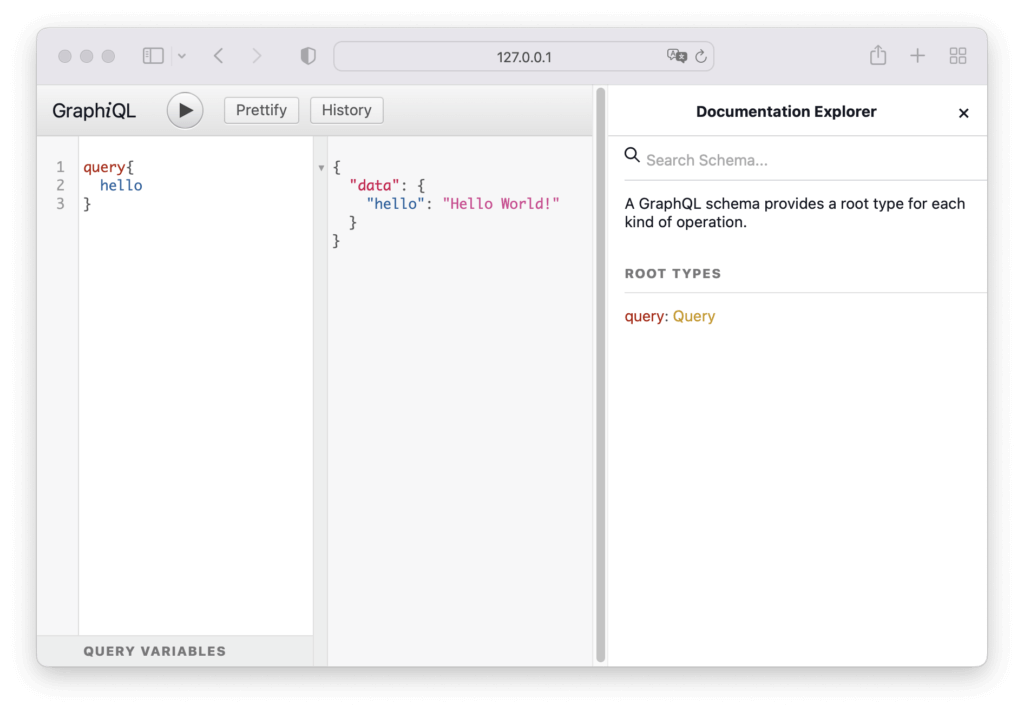The width and height of the screenshot is (1024, 712).
Task: Select the Query root type link
Action: click(694, 316)
